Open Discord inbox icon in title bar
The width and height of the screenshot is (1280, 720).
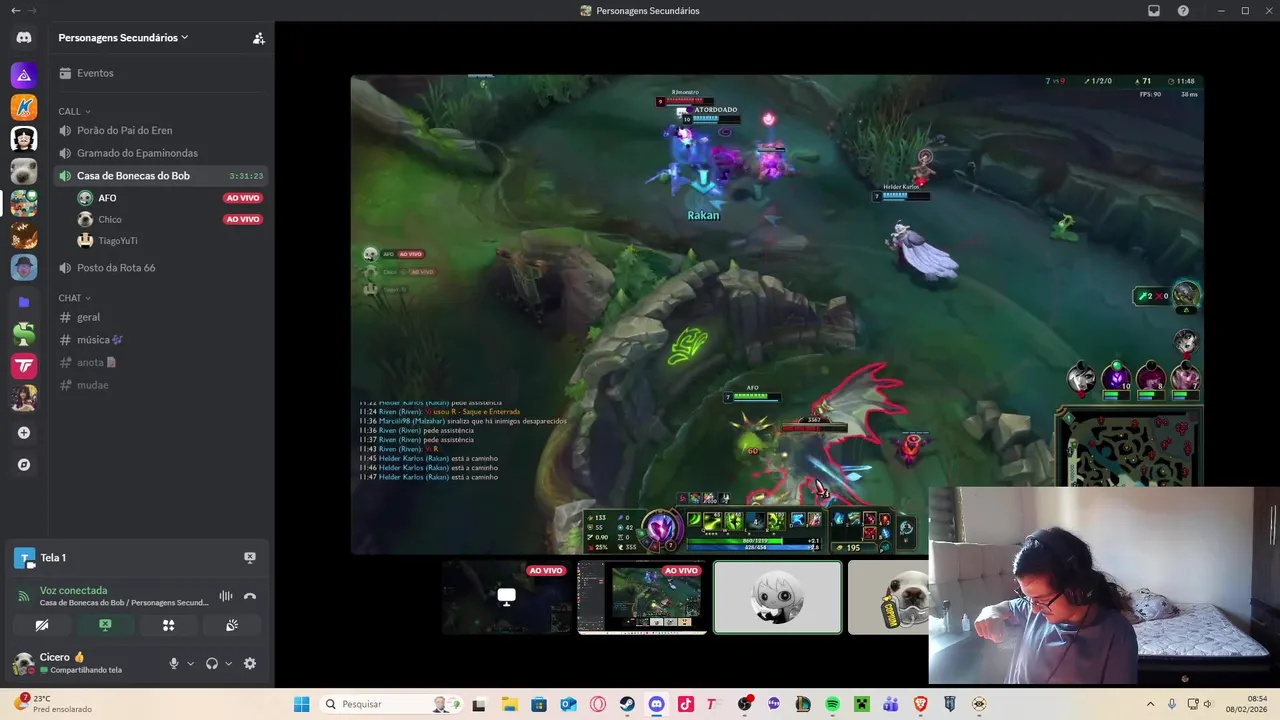[1154, 10]
